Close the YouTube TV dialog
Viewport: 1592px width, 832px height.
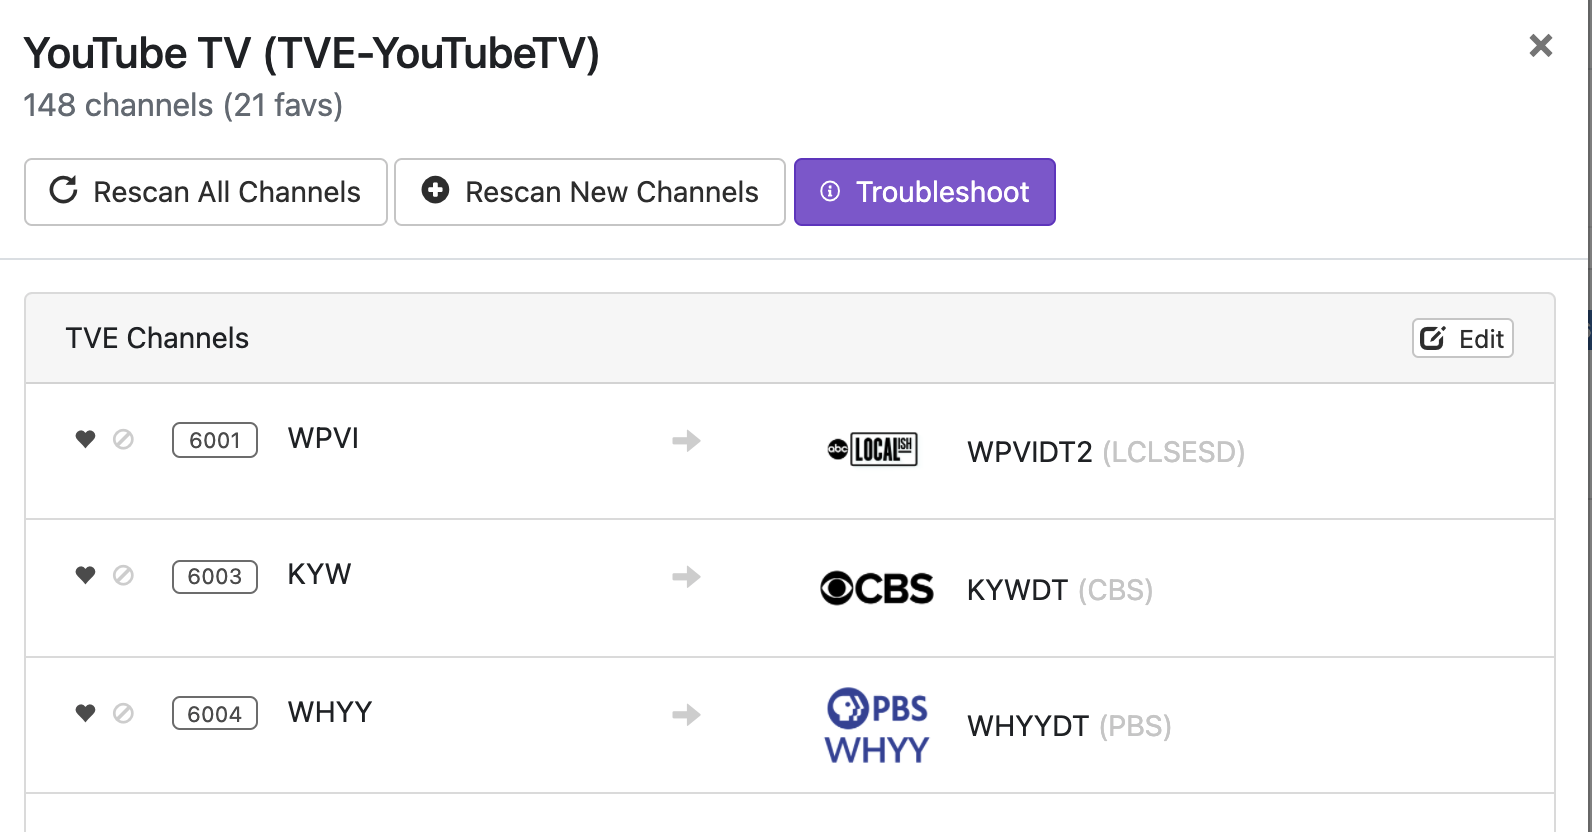click(1540, 46)
